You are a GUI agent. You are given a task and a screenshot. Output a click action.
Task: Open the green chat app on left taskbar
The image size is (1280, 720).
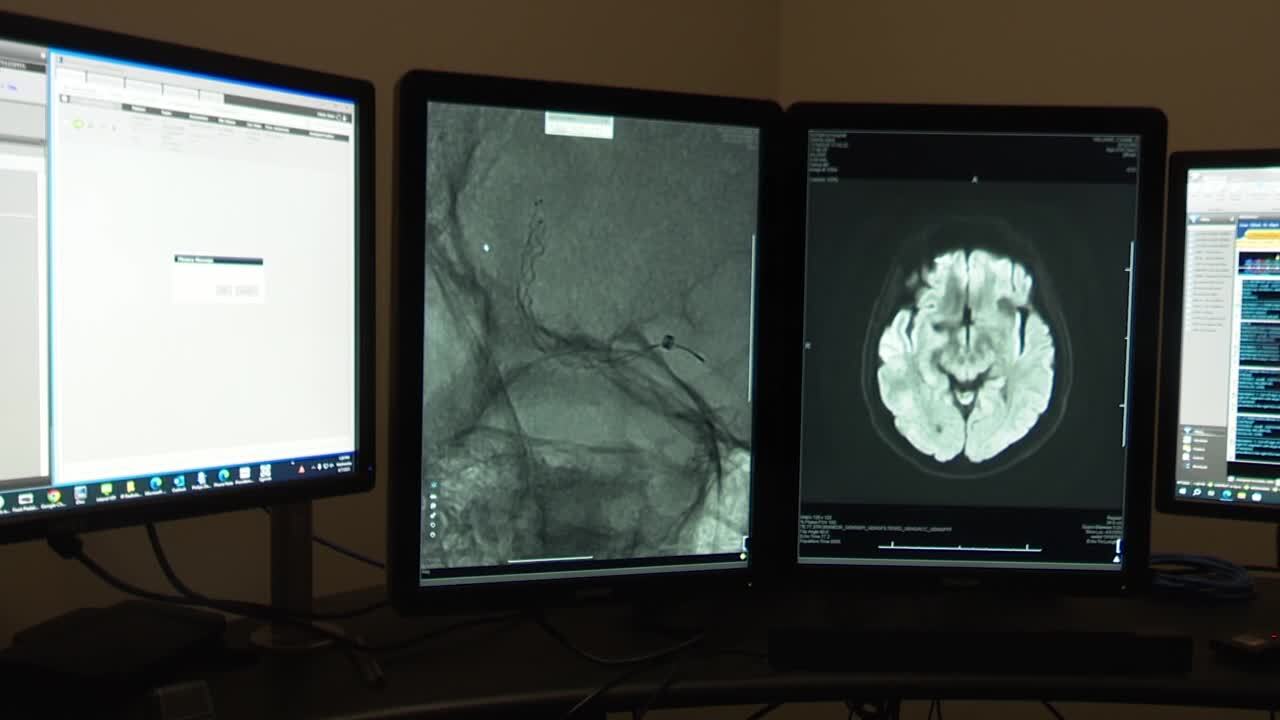(106, 489)
